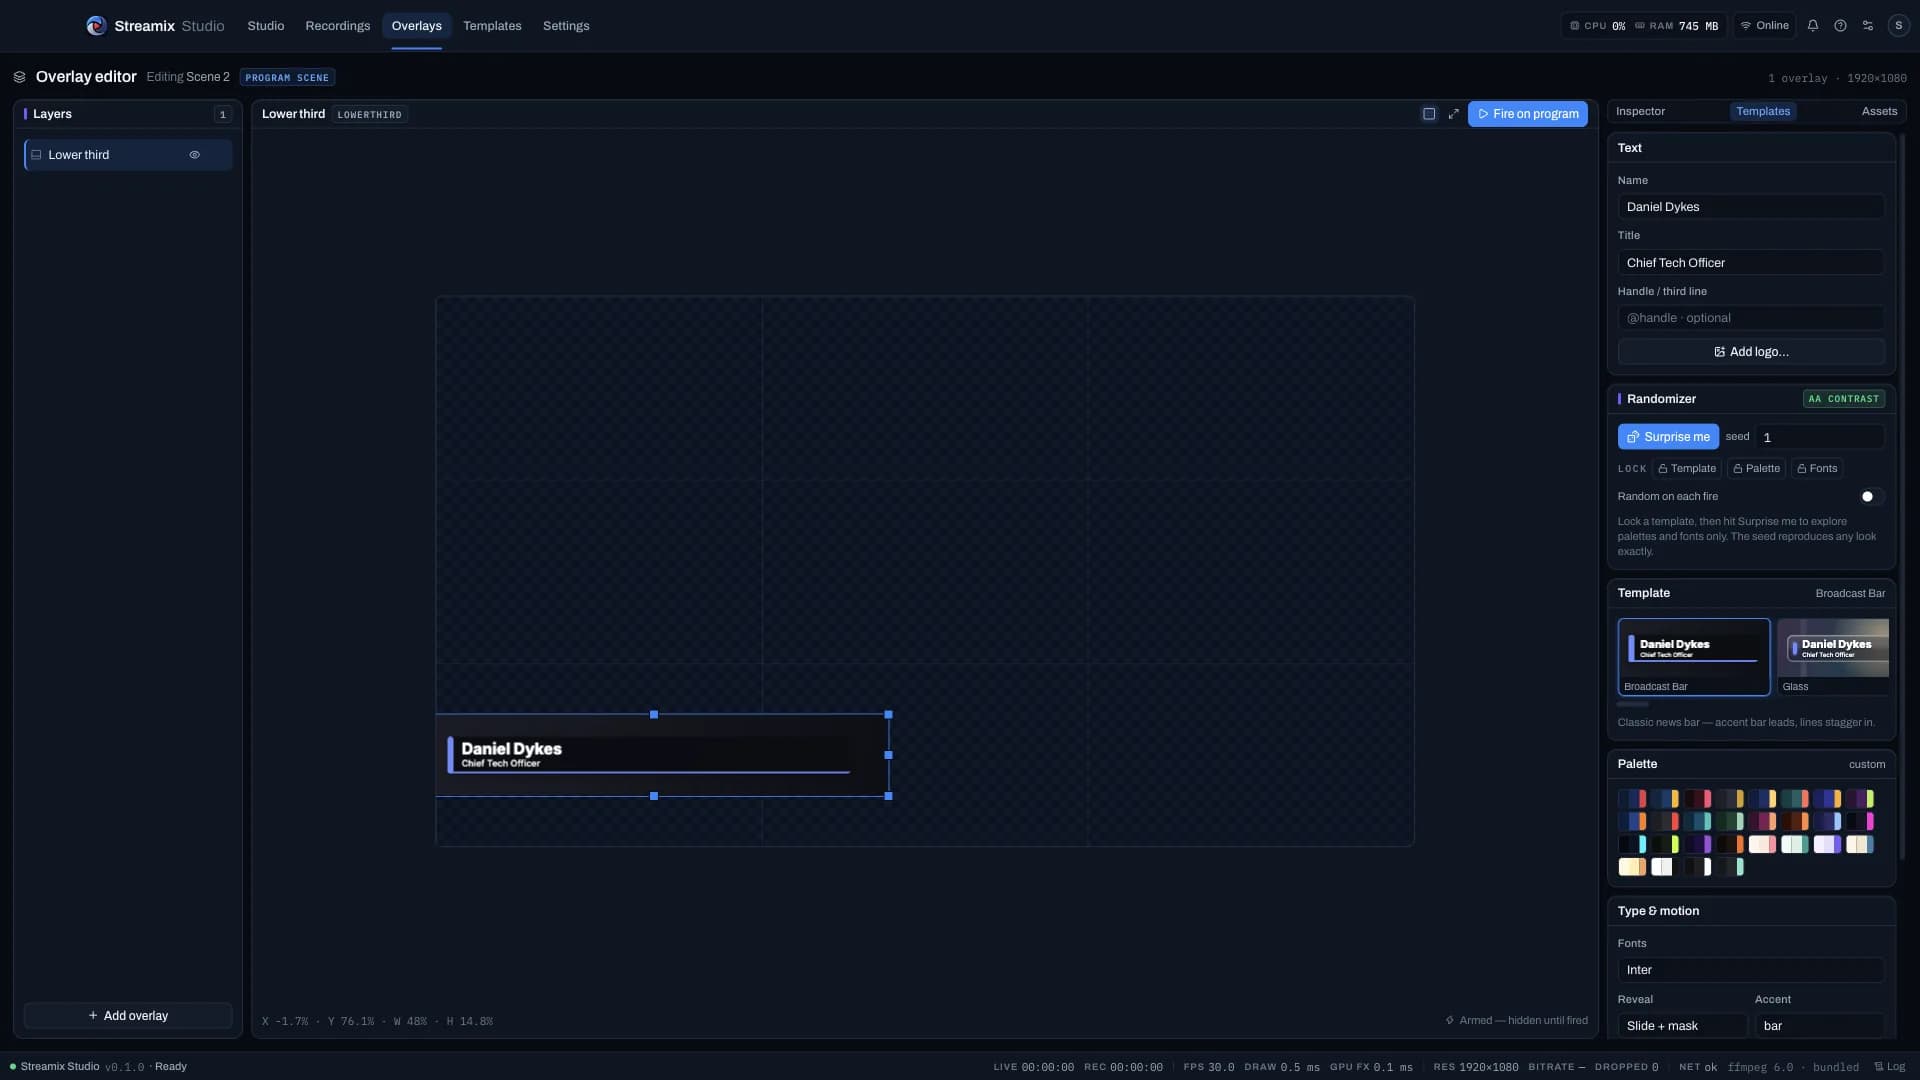Click the top-center resize handle of the overlay
The image size is (1920, 1080).
[x=654, y=715]
